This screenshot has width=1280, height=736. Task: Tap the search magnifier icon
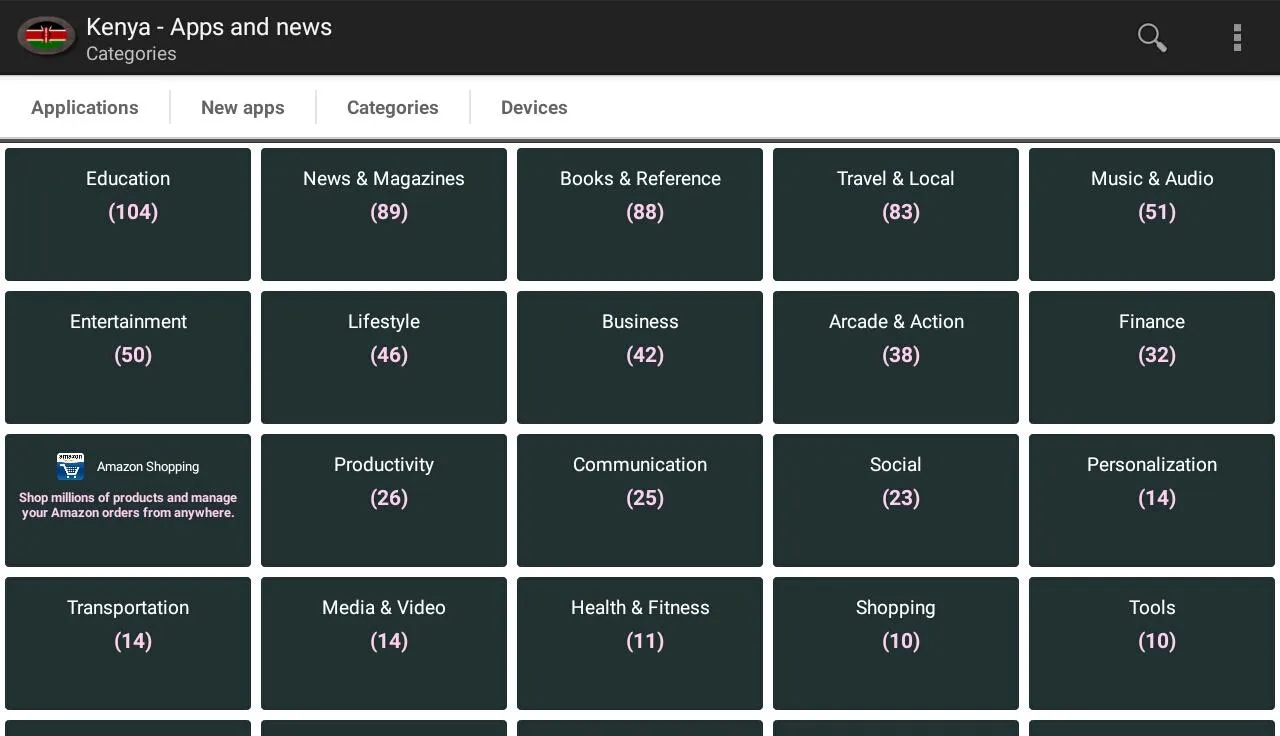(1152, 37)
